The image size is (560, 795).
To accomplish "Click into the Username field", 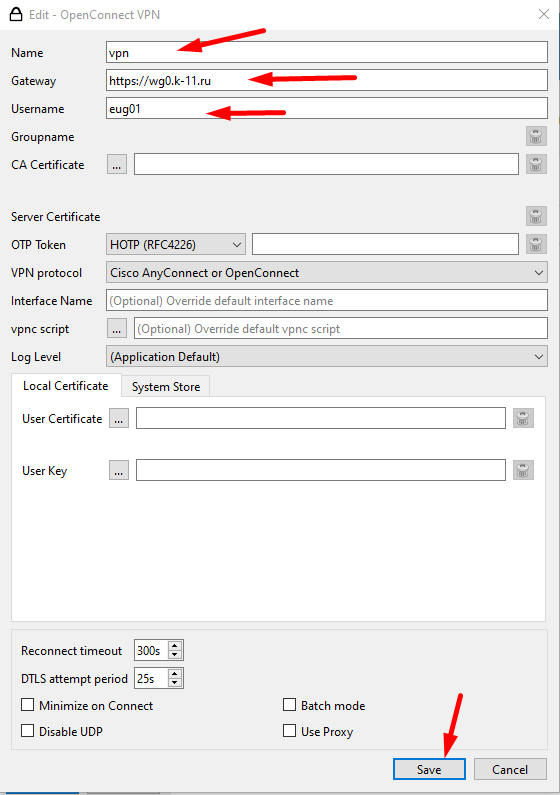I will click(327, 108).
